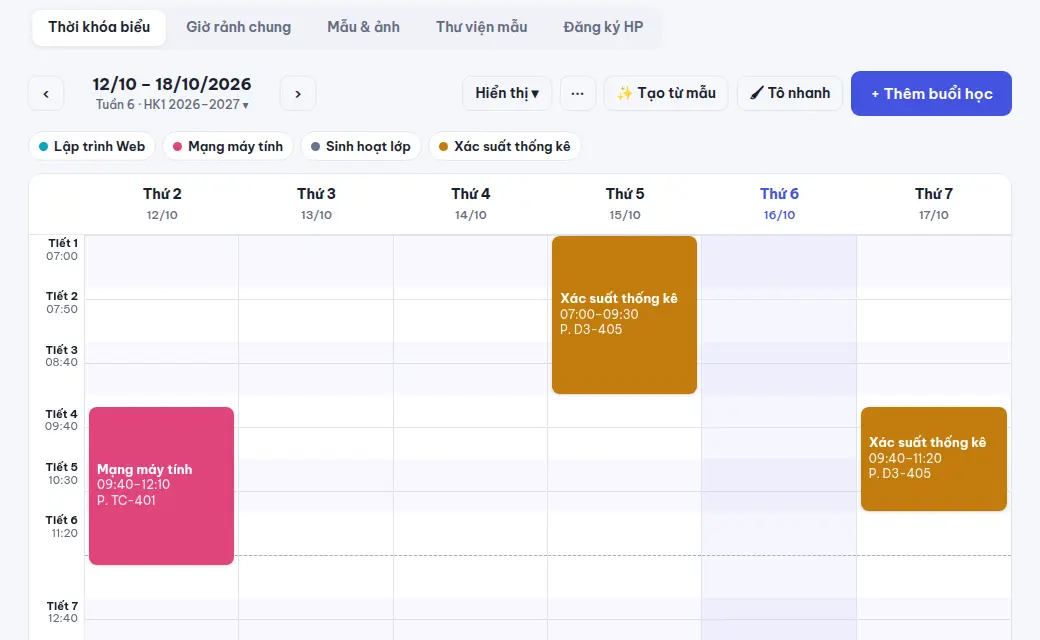This screenshot has height=640, width=1040.
Task: Activate Tô nhanh brush tool
Action: [790, 94]
